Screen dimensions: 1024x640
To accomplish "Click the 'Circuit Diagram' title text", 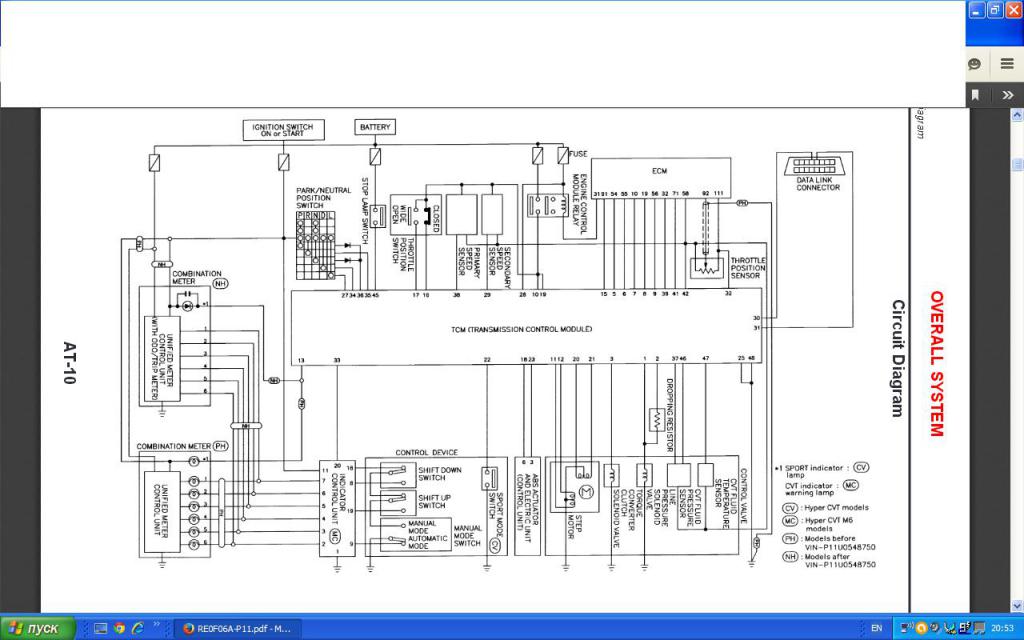I will point(899,358).
